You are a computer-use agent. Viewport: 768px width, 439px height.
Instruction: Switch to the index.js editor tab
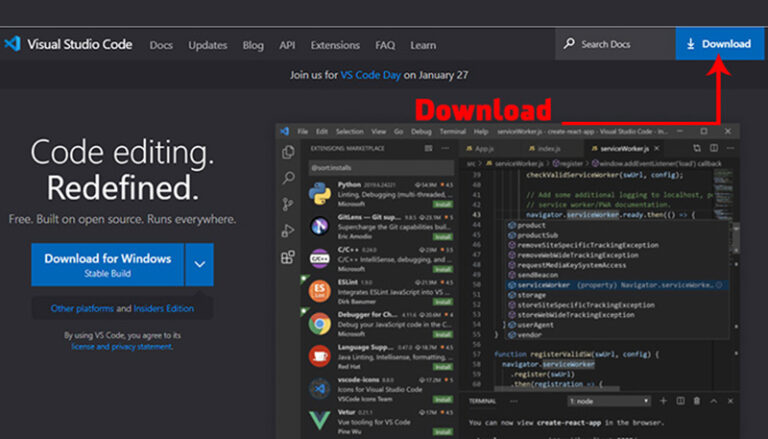pyautogui.click(x=544, y=148)
